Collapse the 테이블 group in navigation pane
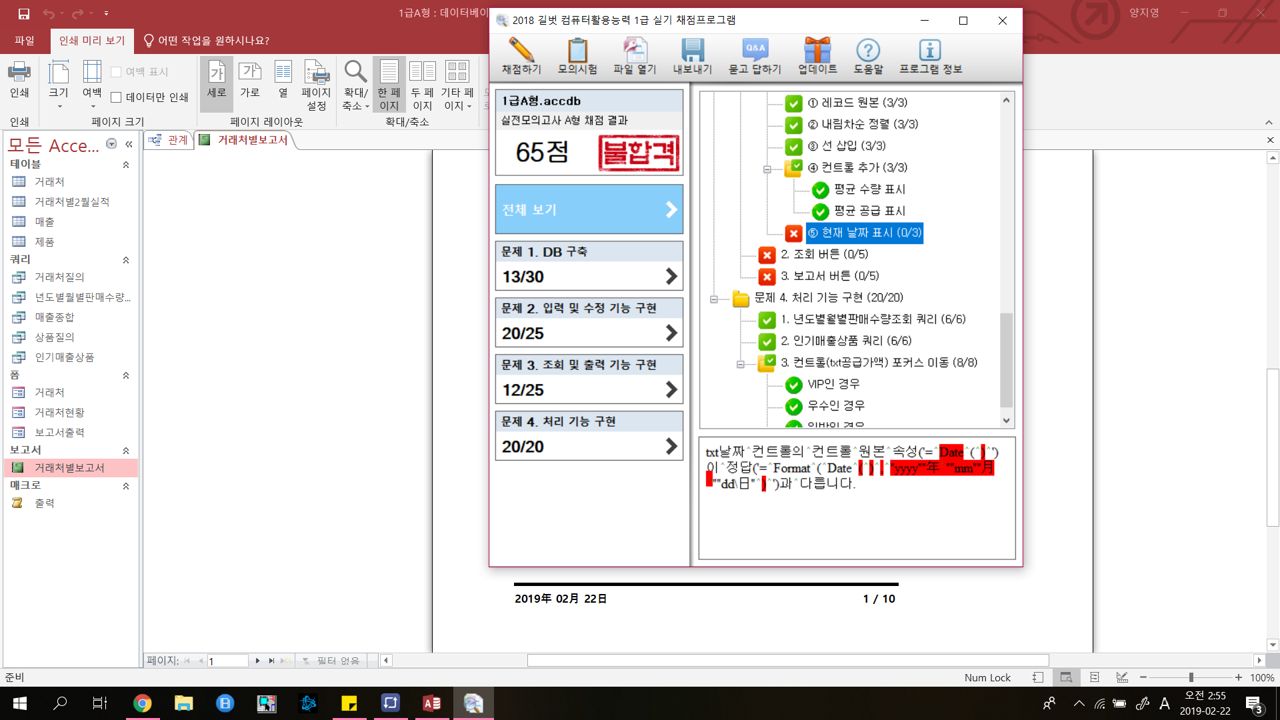Image resolution: width=1280 pixels, height=720 pixels. (126, 164)
